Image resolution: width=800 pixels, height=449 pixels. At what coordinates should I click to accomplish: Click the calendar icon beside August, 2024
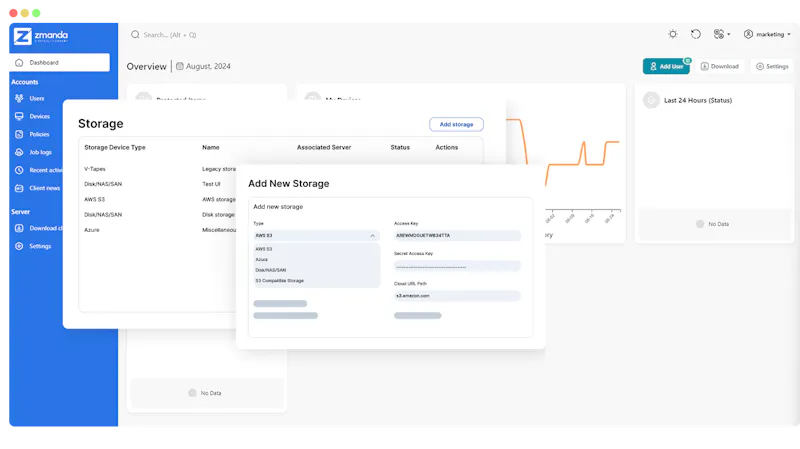[180, 66]
